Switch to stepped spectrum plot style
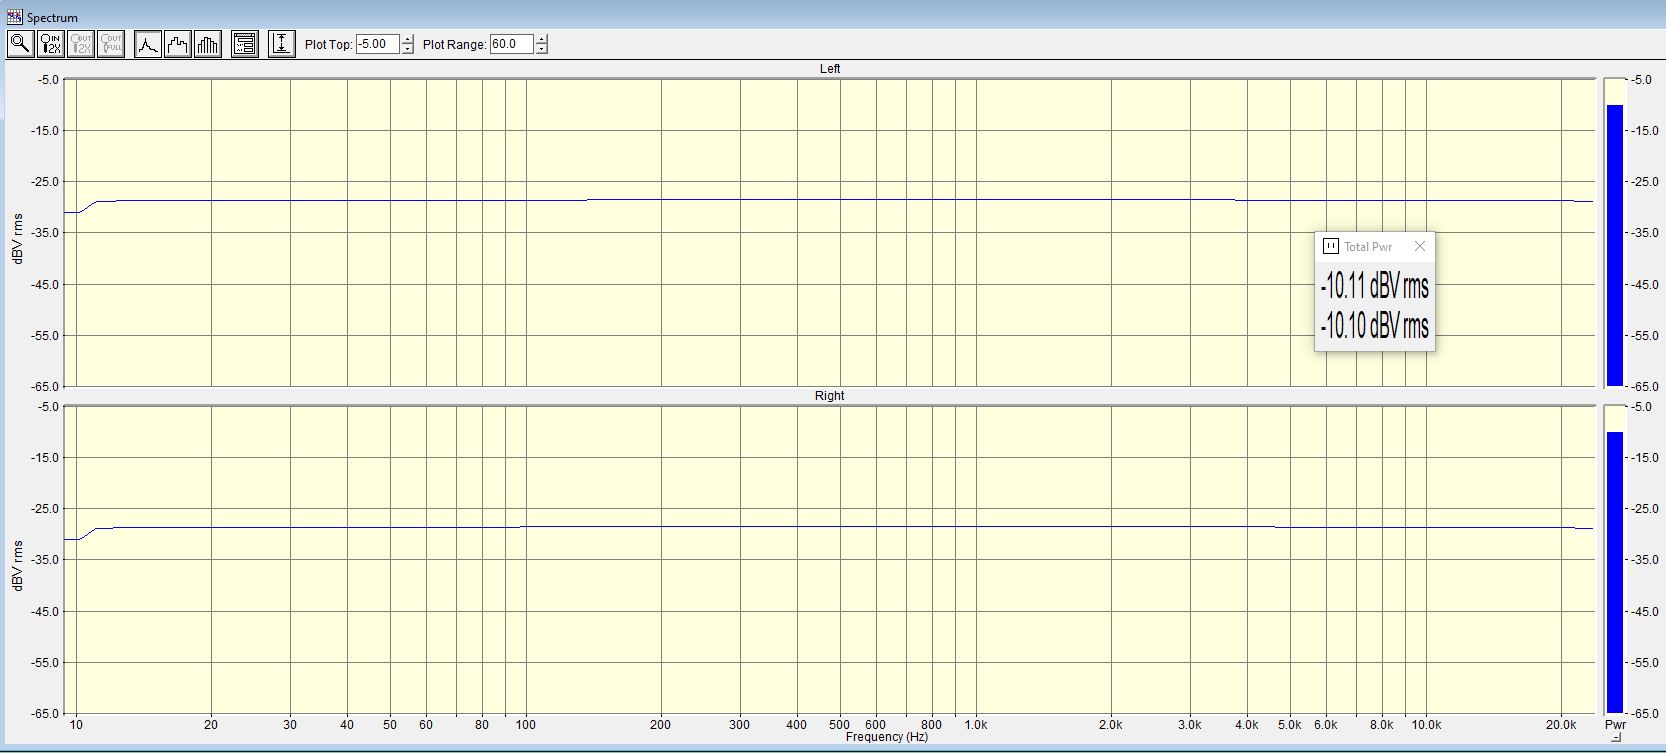This screenshot has height=753, width=1666. coord(178,44)
